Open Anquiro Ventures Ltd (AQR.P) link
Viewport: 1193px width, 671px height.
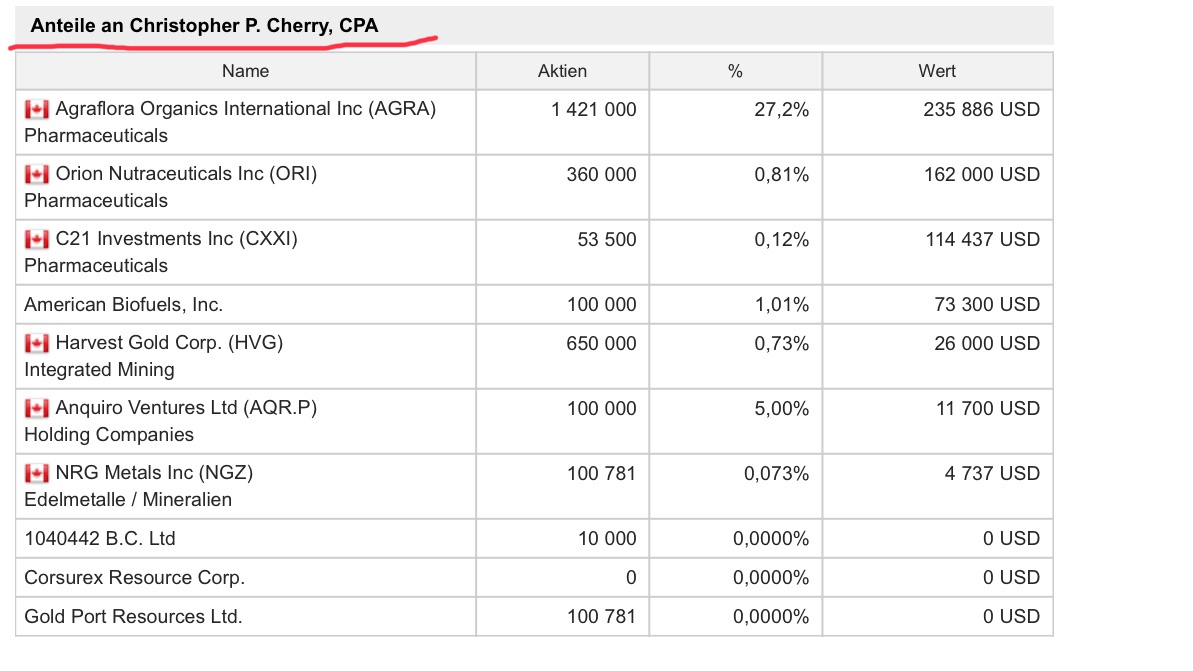(186, 408)
